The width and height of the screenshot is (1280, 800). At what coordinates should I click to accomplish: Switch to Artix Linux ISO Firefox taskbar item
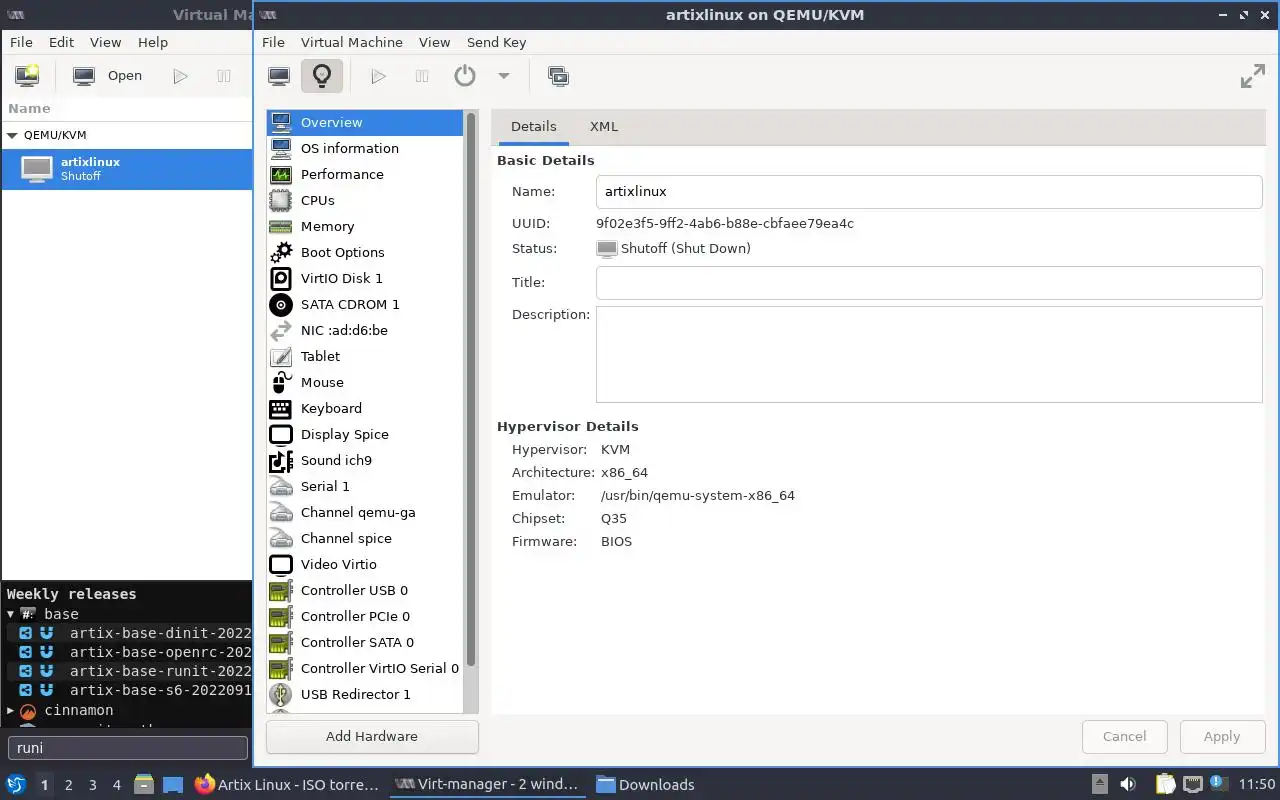288,785
